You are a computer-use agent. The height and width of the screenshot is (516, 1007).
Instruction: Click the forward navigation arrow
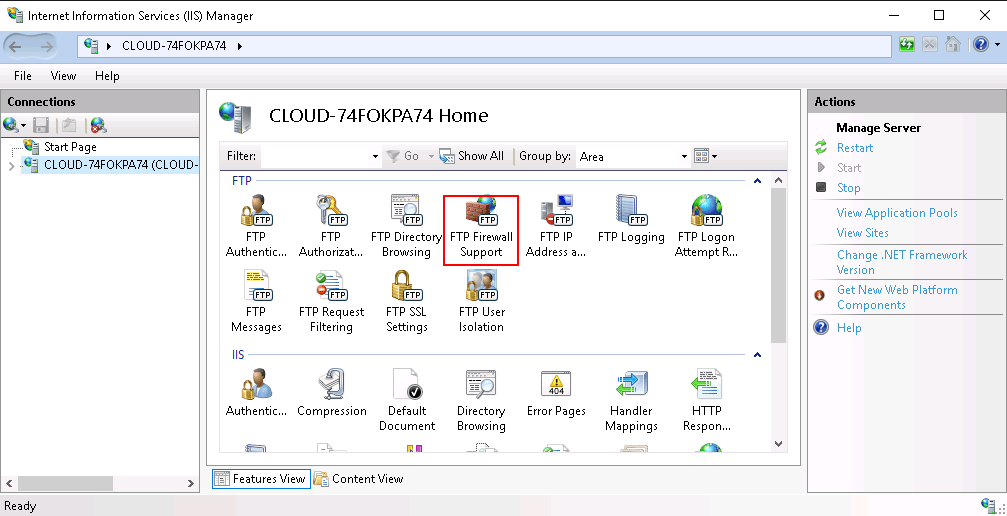click(46, 46)
